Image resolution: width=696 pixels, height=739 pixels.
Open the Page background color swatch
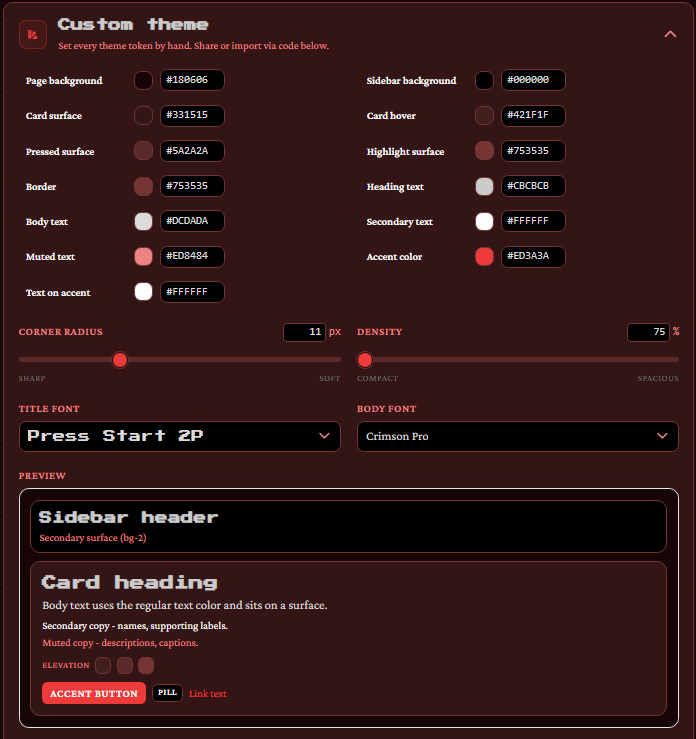tap(143, 80)
